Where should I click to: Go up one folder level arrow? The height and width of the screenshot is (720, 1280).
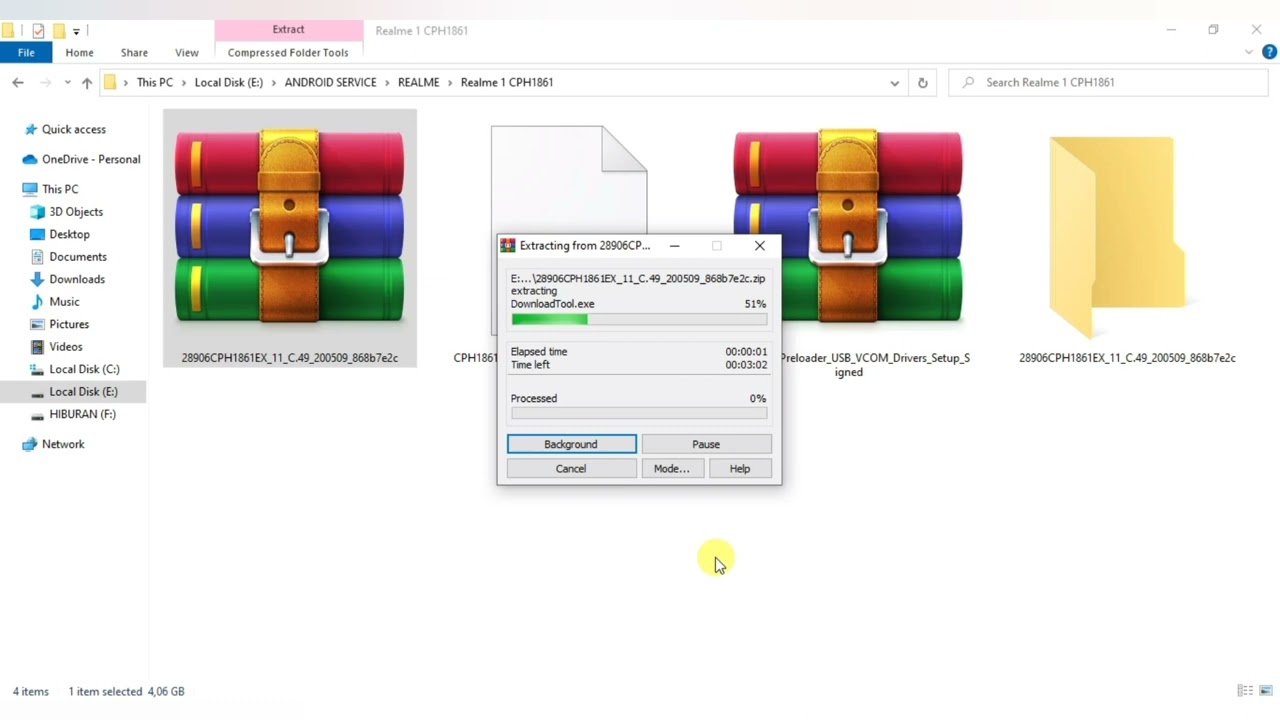[x=87, y=83]
